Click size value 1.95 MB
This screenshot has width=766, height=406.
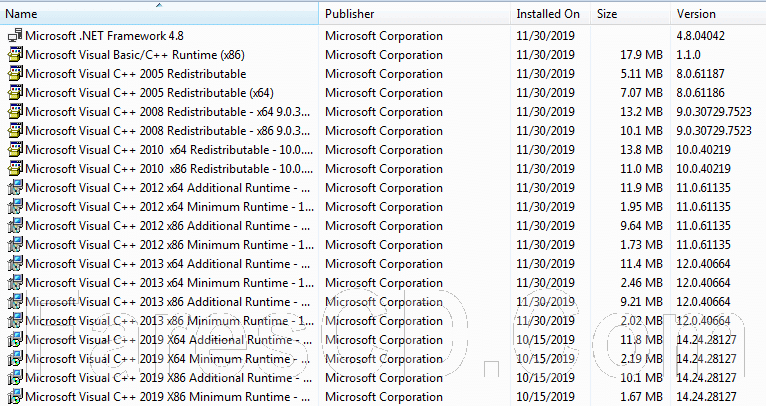[641, 207]
